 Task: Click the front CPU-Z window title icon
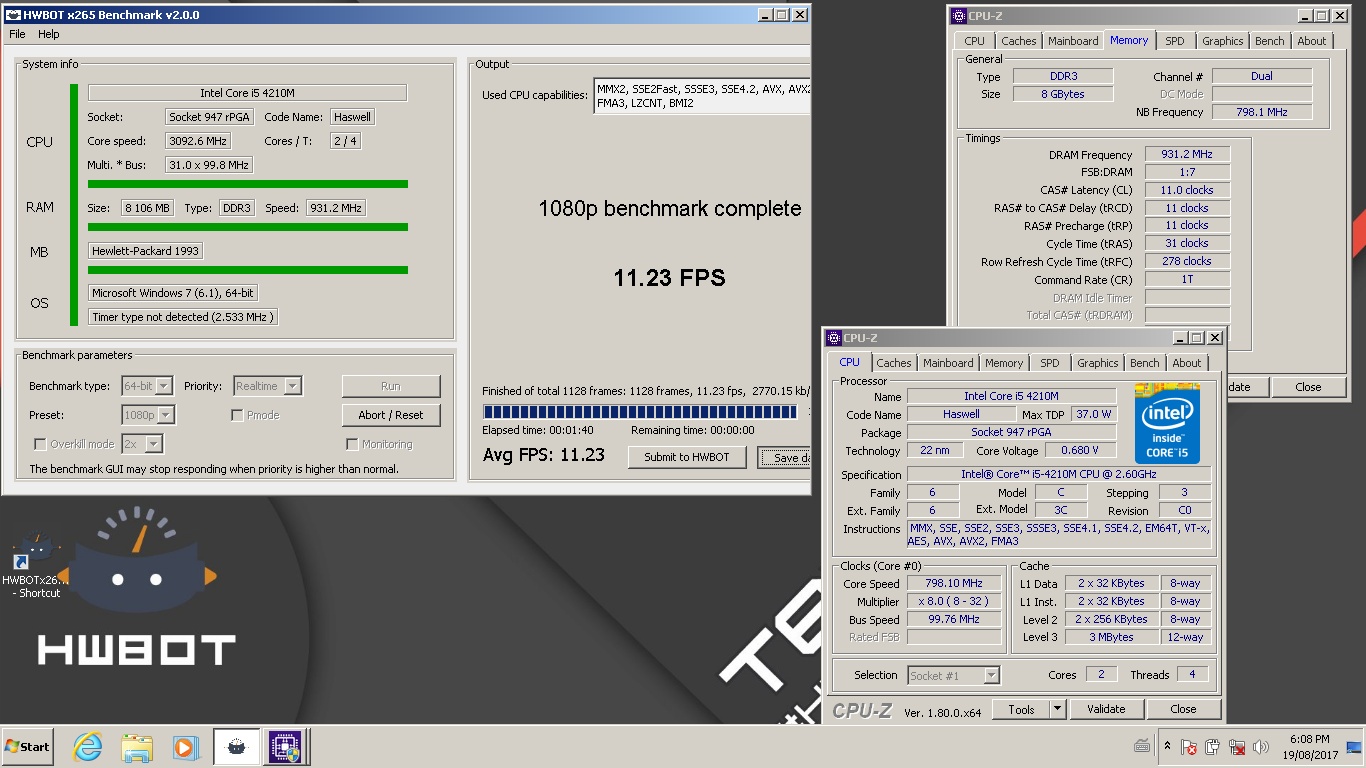(x=834, y=338)
